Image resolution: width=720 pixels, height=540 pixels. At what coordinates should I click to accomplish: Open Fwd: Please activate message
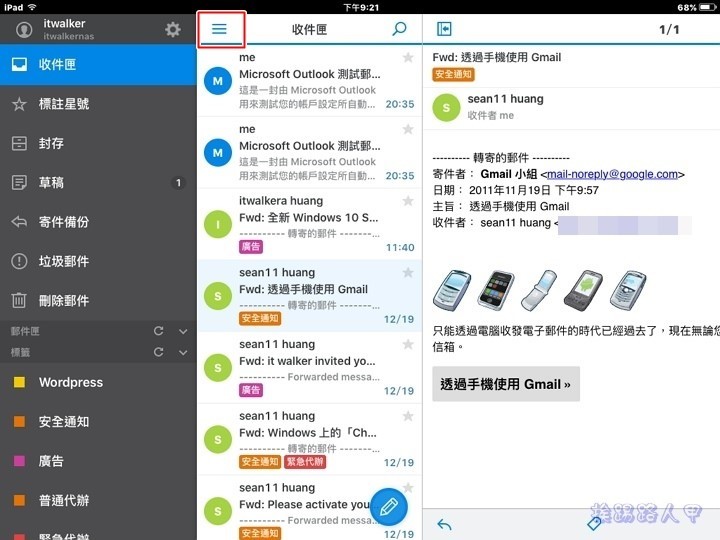point(309,508)
